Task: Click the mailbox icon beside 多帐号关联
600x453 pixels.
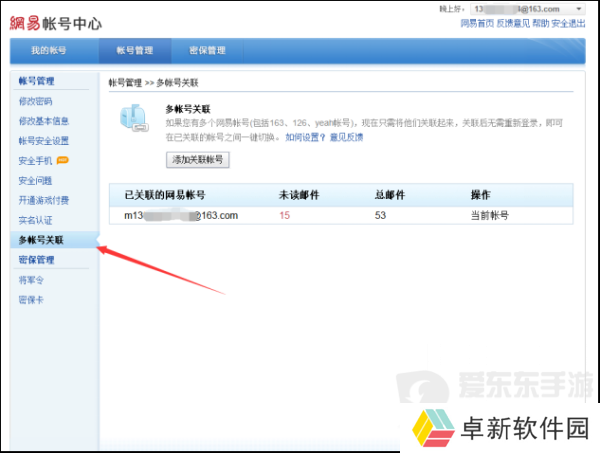Action: (134, 118)
